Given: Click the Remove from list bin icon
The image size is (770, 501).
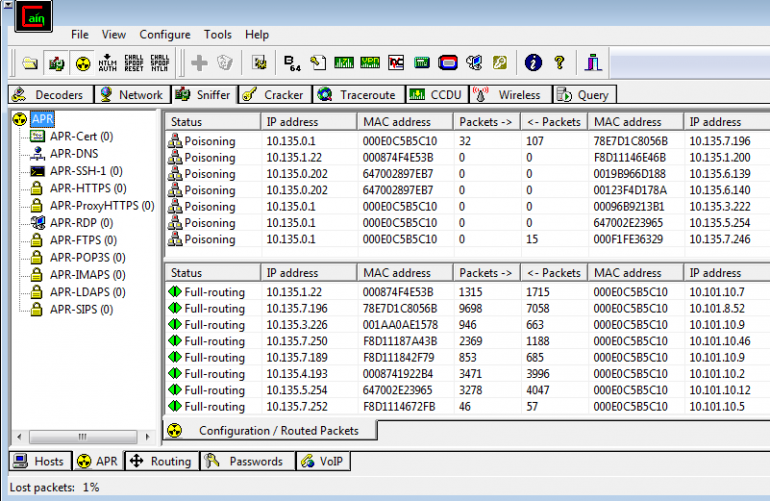Looking at the screenshot, I should (x=225, y=63).
